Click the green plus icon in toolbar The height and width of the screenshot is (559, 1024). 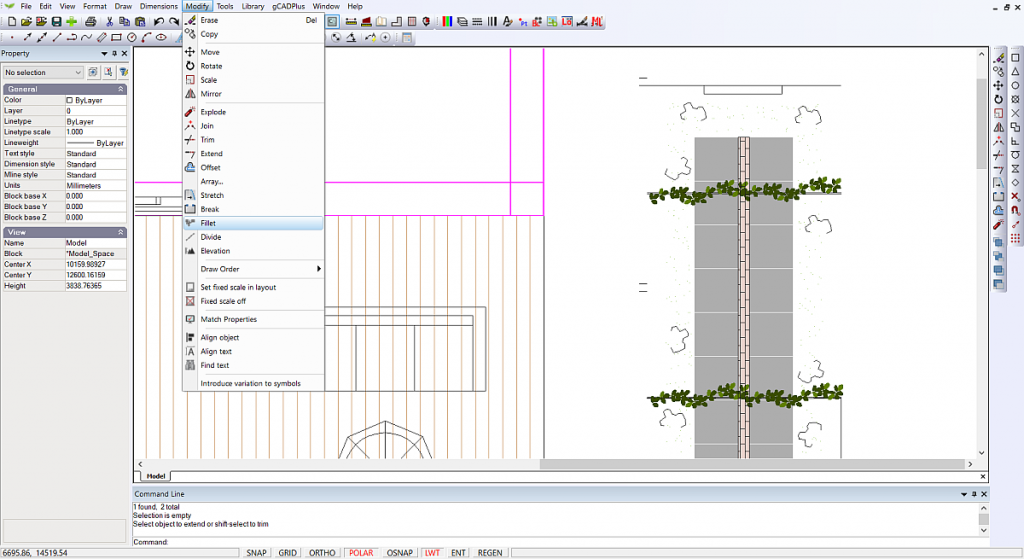(71, 22)
